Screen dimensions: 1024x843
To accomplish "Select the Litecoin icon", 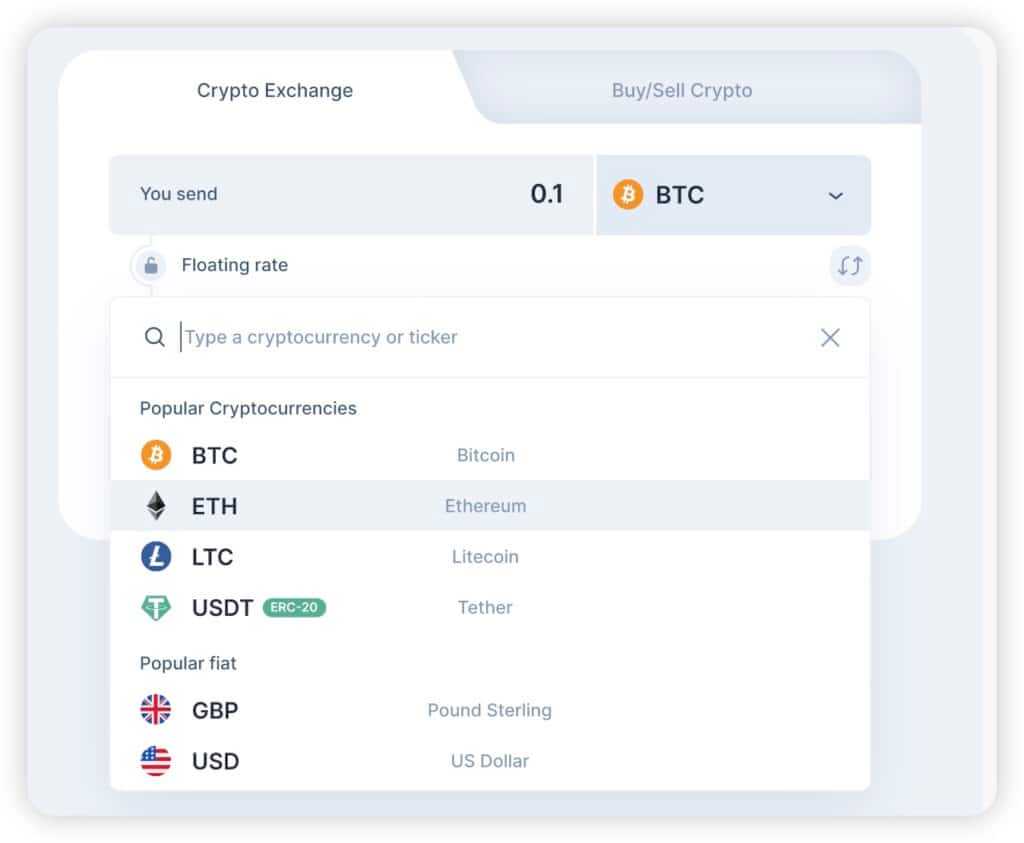I will (x=155, y=557).
